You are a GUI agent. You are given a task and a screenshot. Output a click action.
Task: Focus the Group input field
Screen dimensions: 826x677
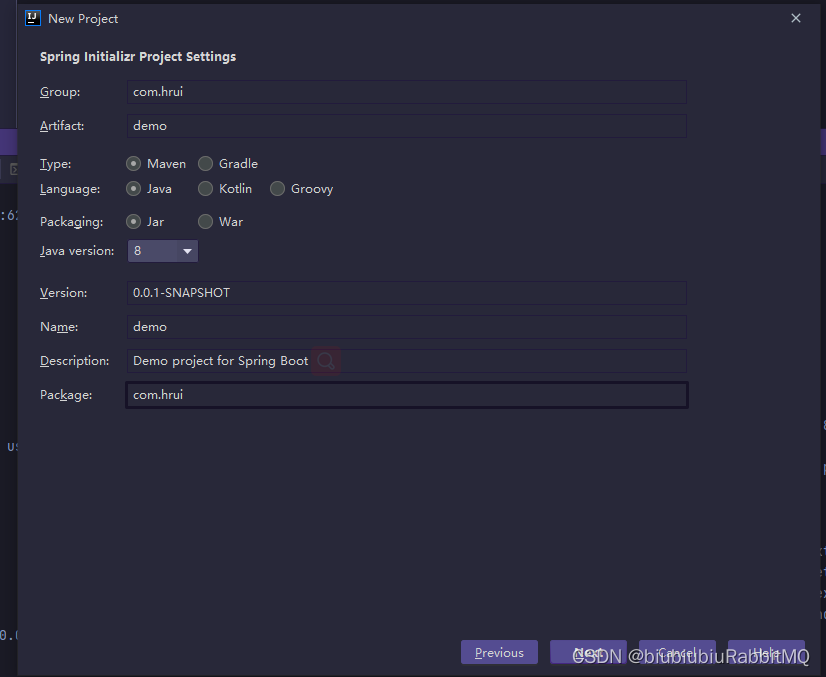pyautogui.click(x=407, y=92)
